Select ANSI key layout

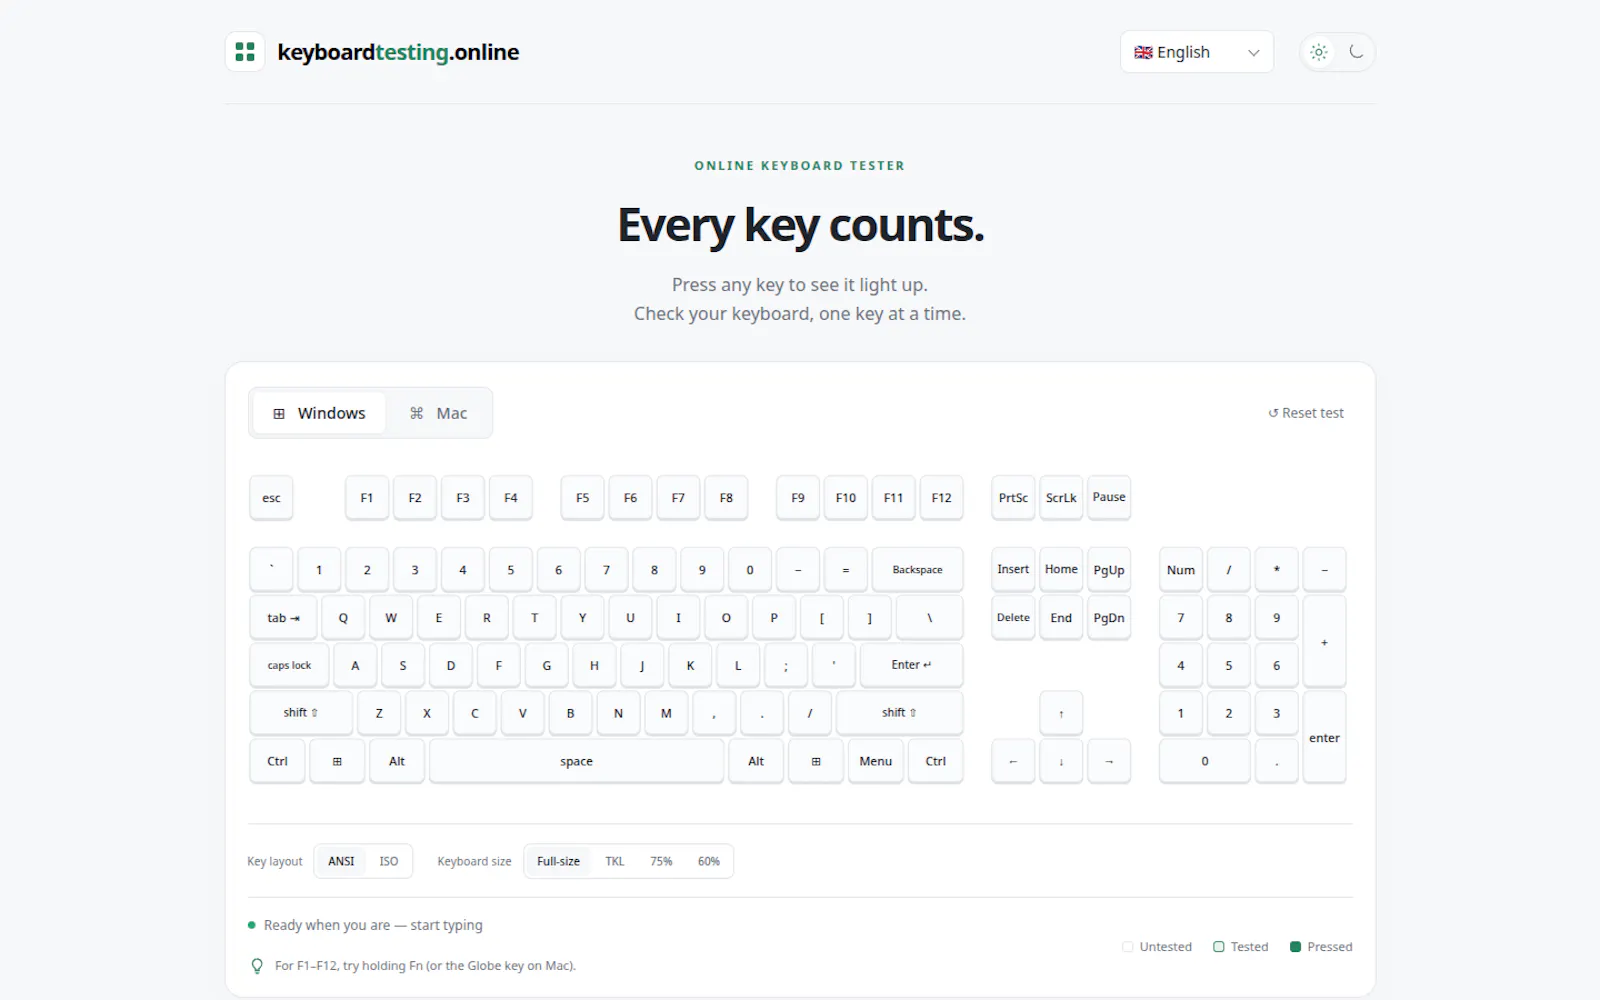pyautogui.click(x=341, y=861)
